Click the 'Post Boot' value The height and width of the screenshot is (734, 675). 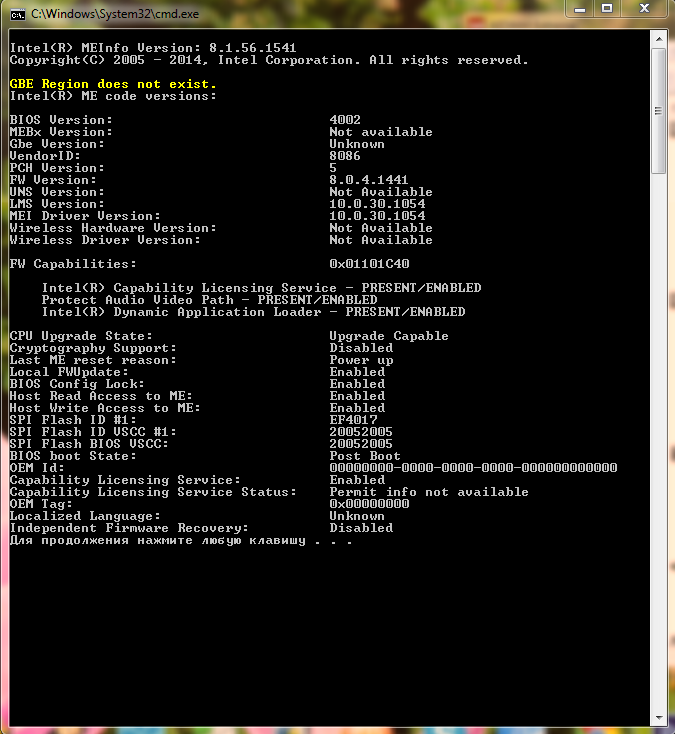pyautogui.click(x=365, y=456)
